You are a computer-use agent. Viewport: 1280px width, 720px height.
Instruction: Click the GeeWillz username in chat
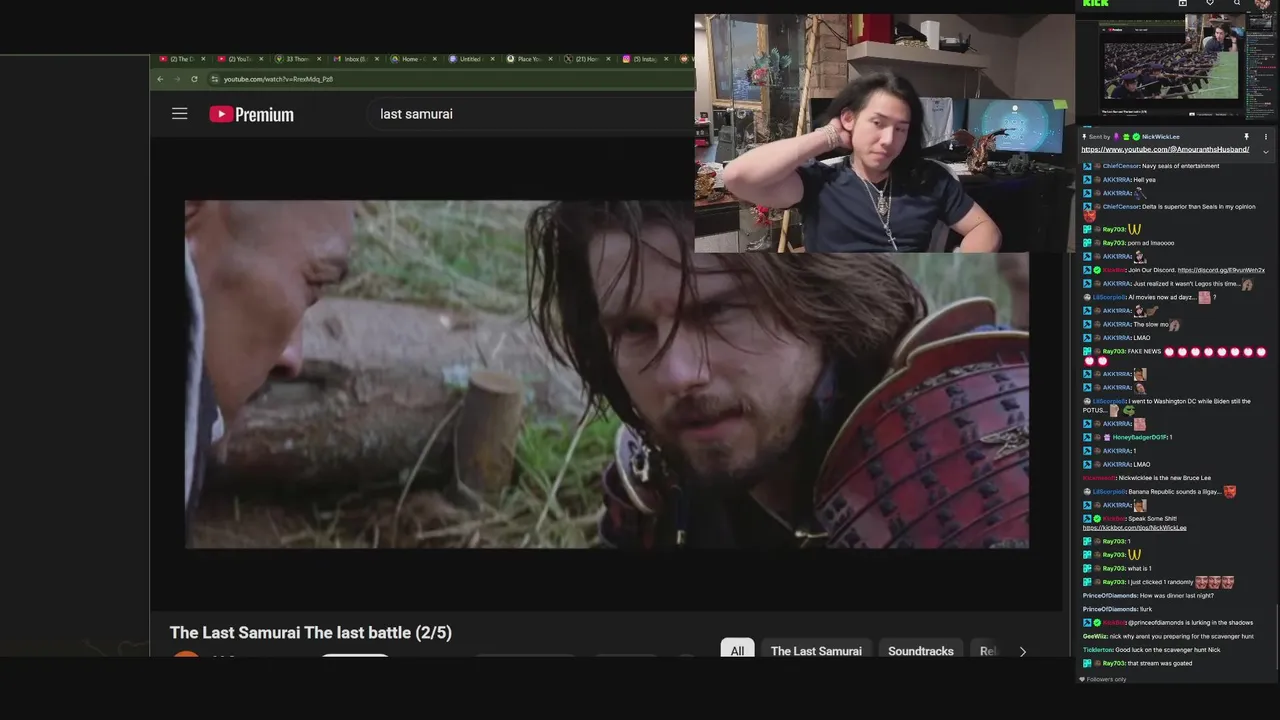click(1094, 636)
